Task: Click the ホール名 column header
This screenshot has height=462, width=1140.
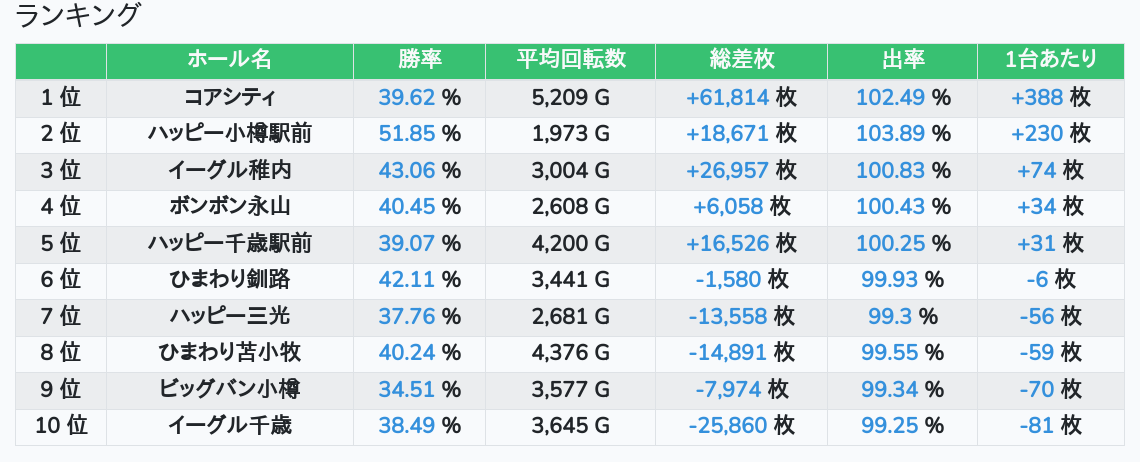Action: (229, 60)
